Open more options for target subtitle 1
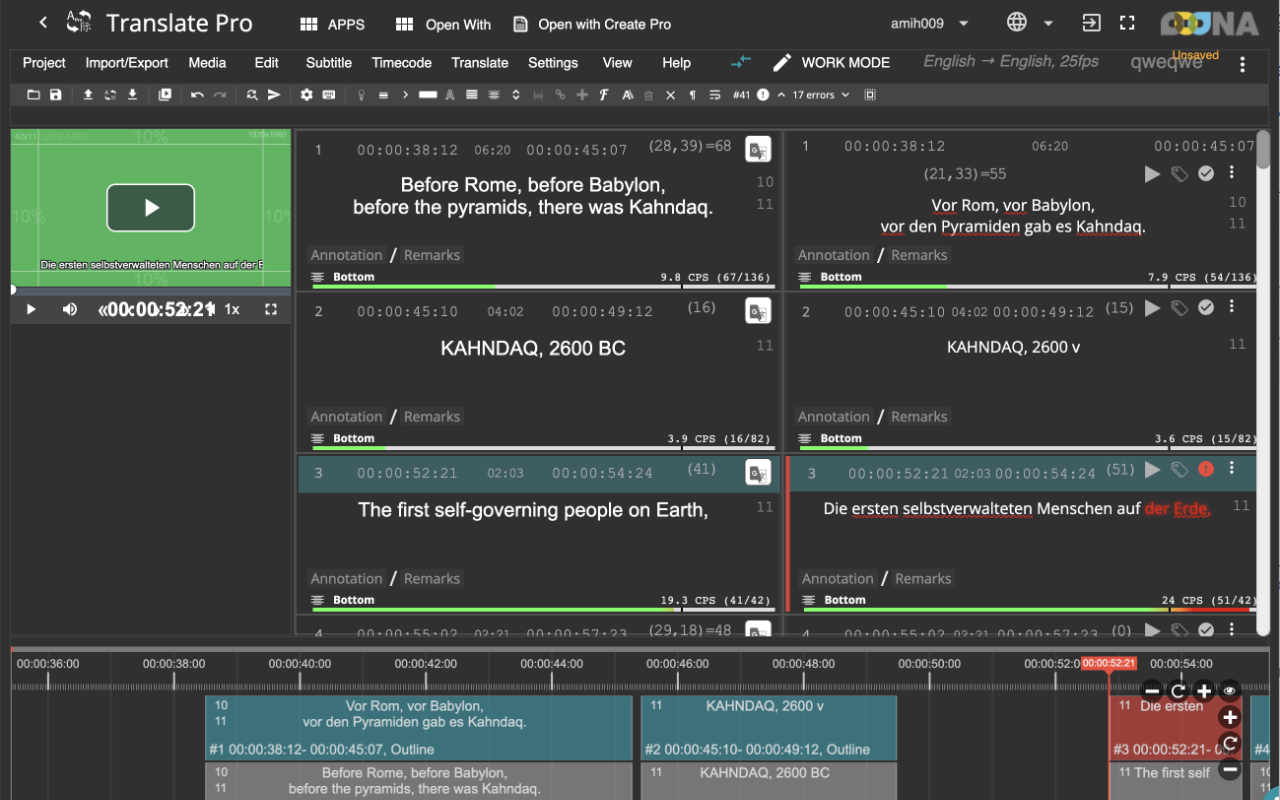 [x=1232, y=174]
